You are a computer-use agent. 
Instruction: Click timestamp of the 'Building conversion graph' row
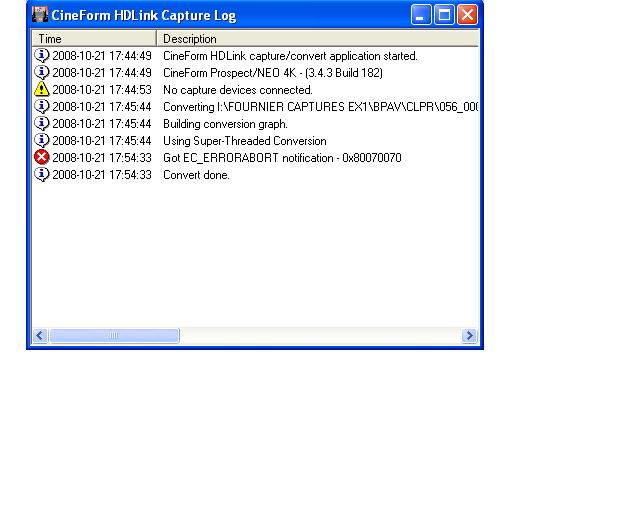coord(102,124)
